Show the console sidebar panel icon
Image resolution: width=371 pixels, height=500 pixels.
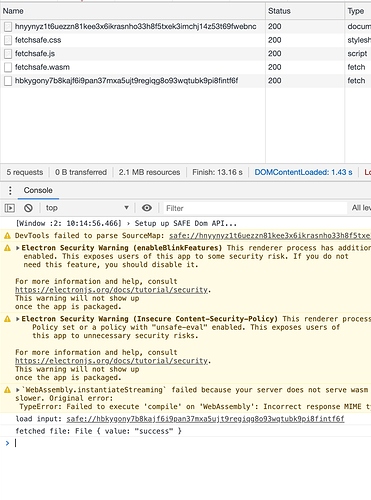tap(10, 208)
